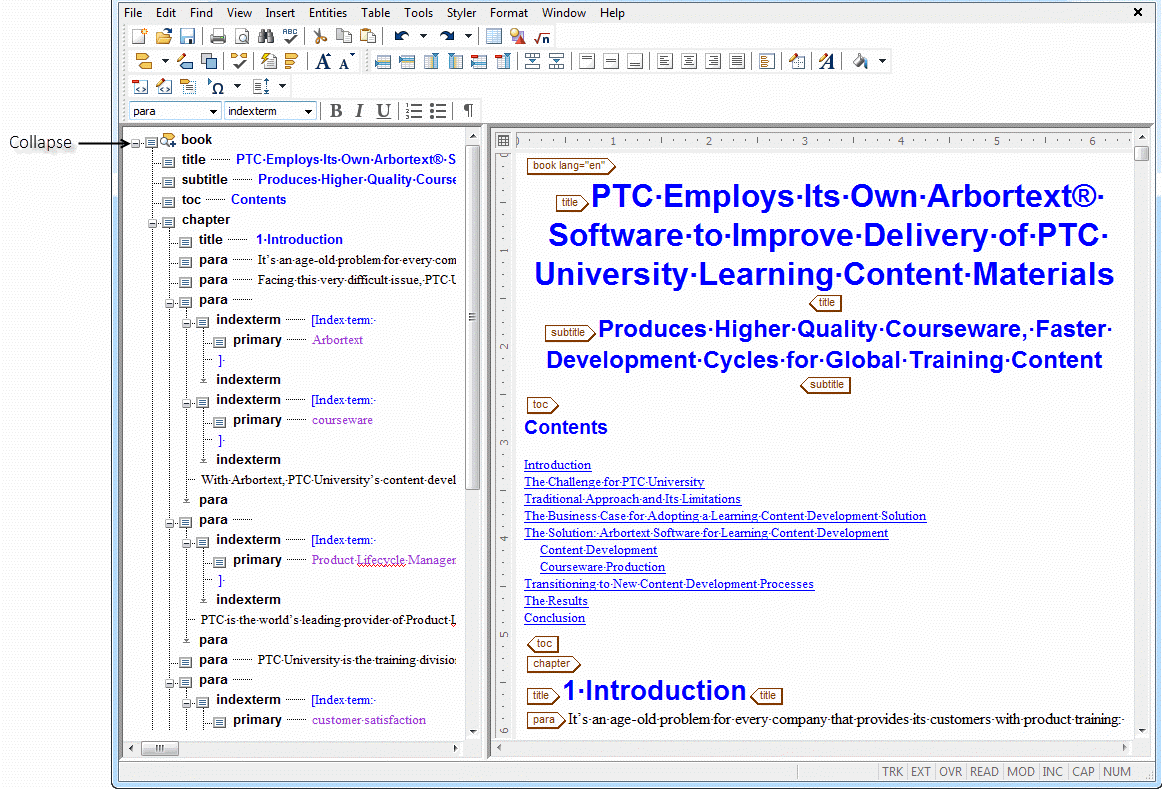The image size is (1162, 789).
Task: Click the New document icon
Action: [x=139, y=36]
